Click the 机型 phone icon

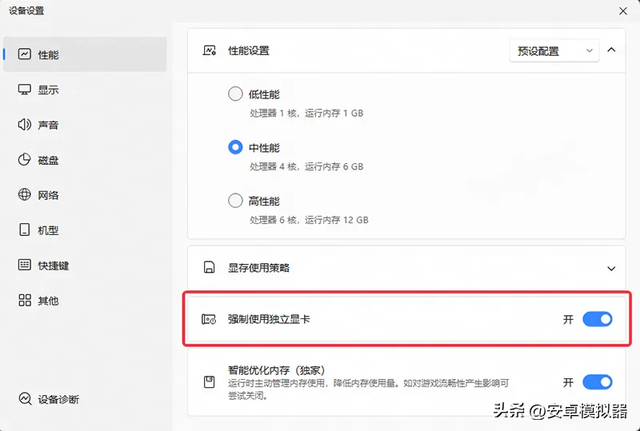pyautogui.click(x=24, y=230)
